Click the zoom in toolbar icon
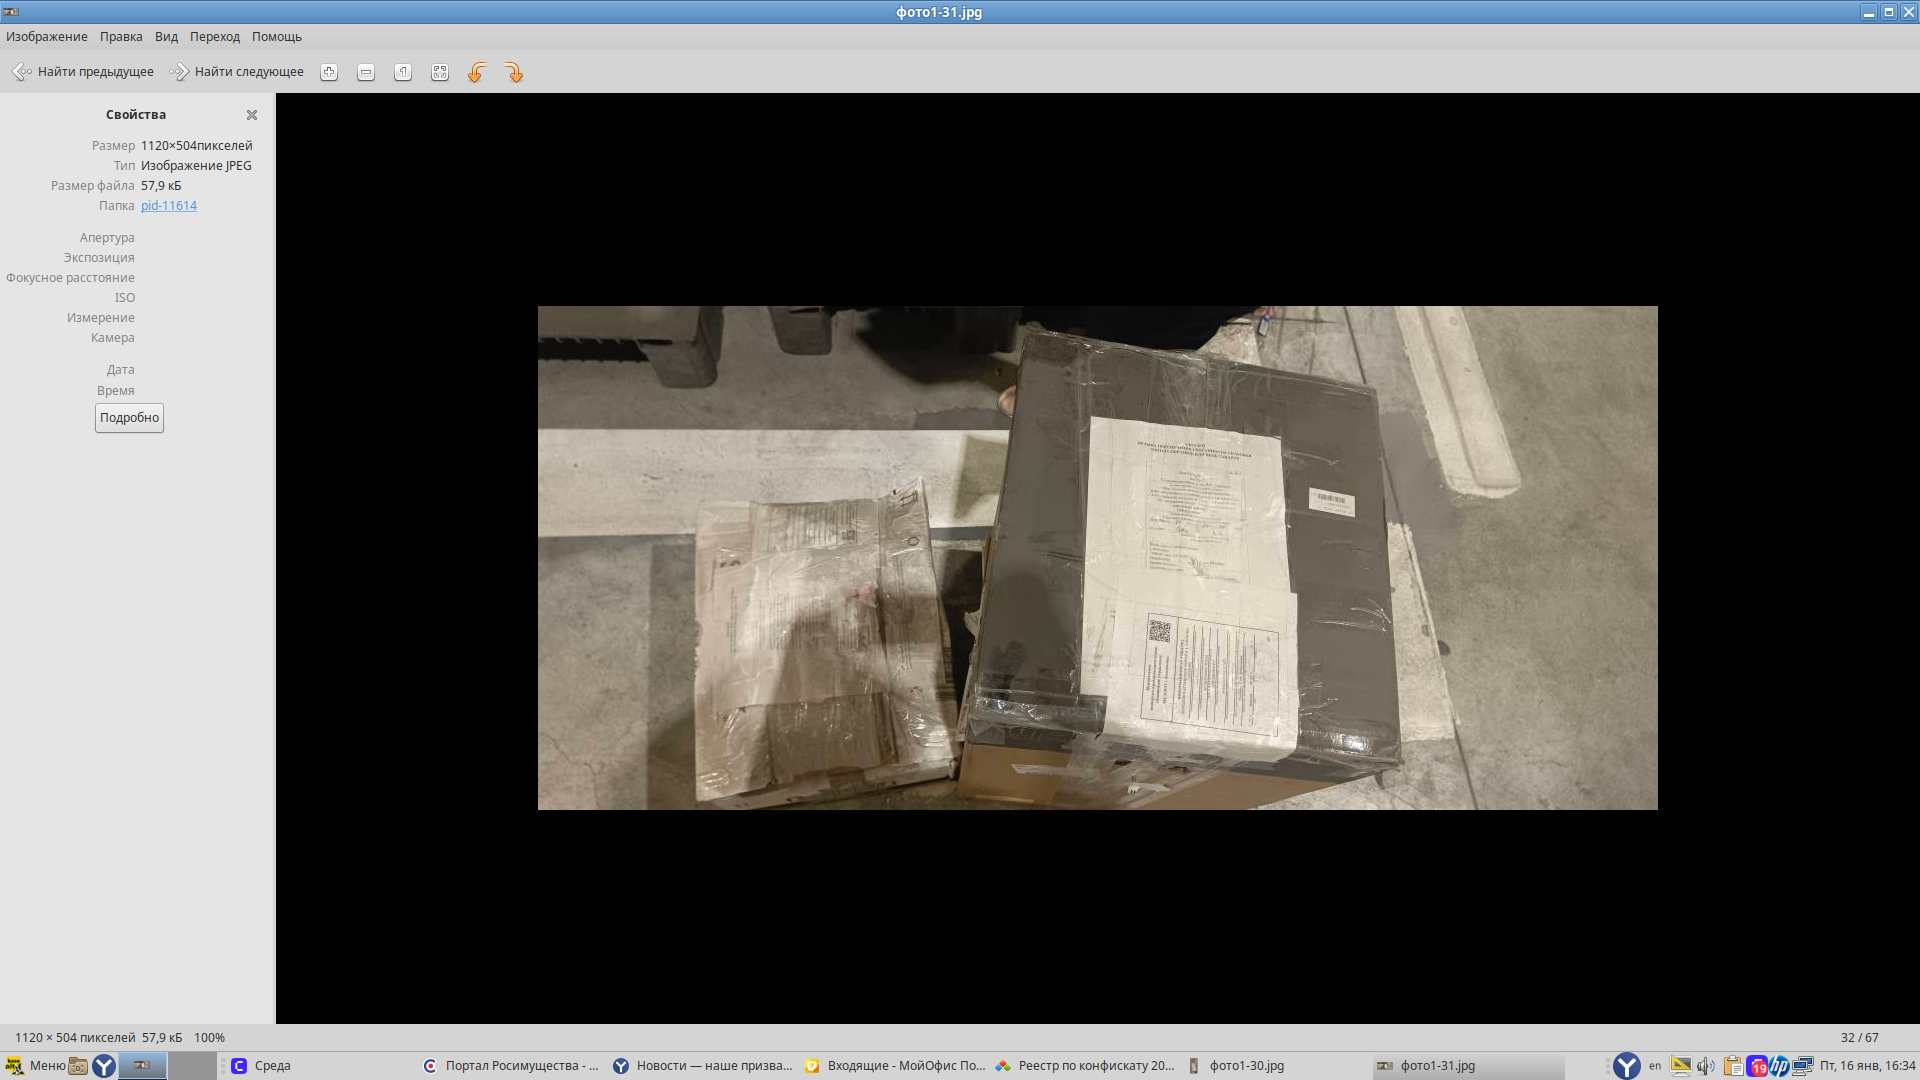 pos(329,72)
